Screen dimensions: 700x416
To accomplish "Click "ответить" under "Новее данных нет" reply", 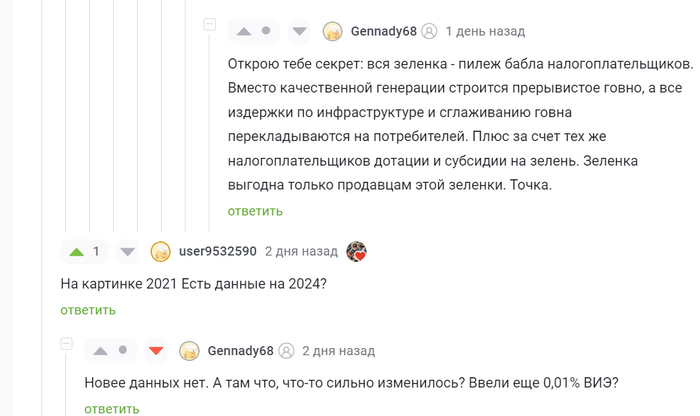I will [x=112, y=409].
